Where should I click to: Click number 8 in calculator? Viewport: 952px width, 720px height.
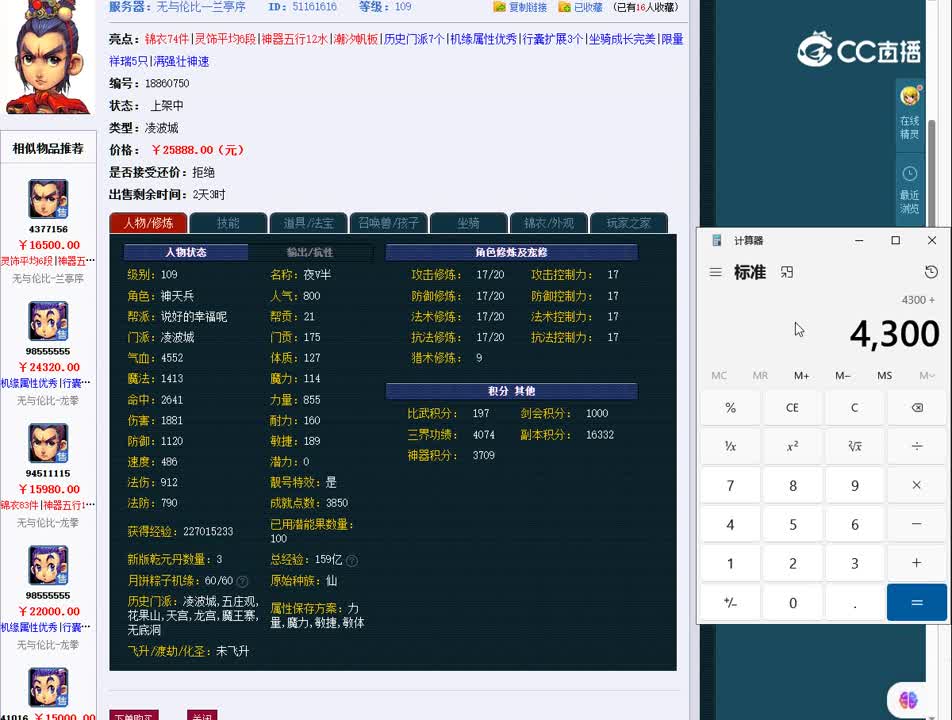pyautogui.click(x=792, y=485)
